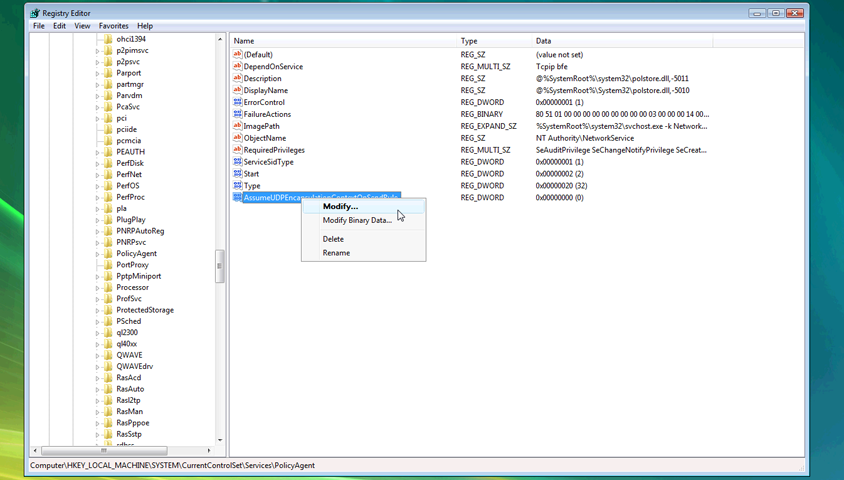Screen dimensions: 844x480
Task: Expand the QWAVE tree node
Action: click(98, 355)
